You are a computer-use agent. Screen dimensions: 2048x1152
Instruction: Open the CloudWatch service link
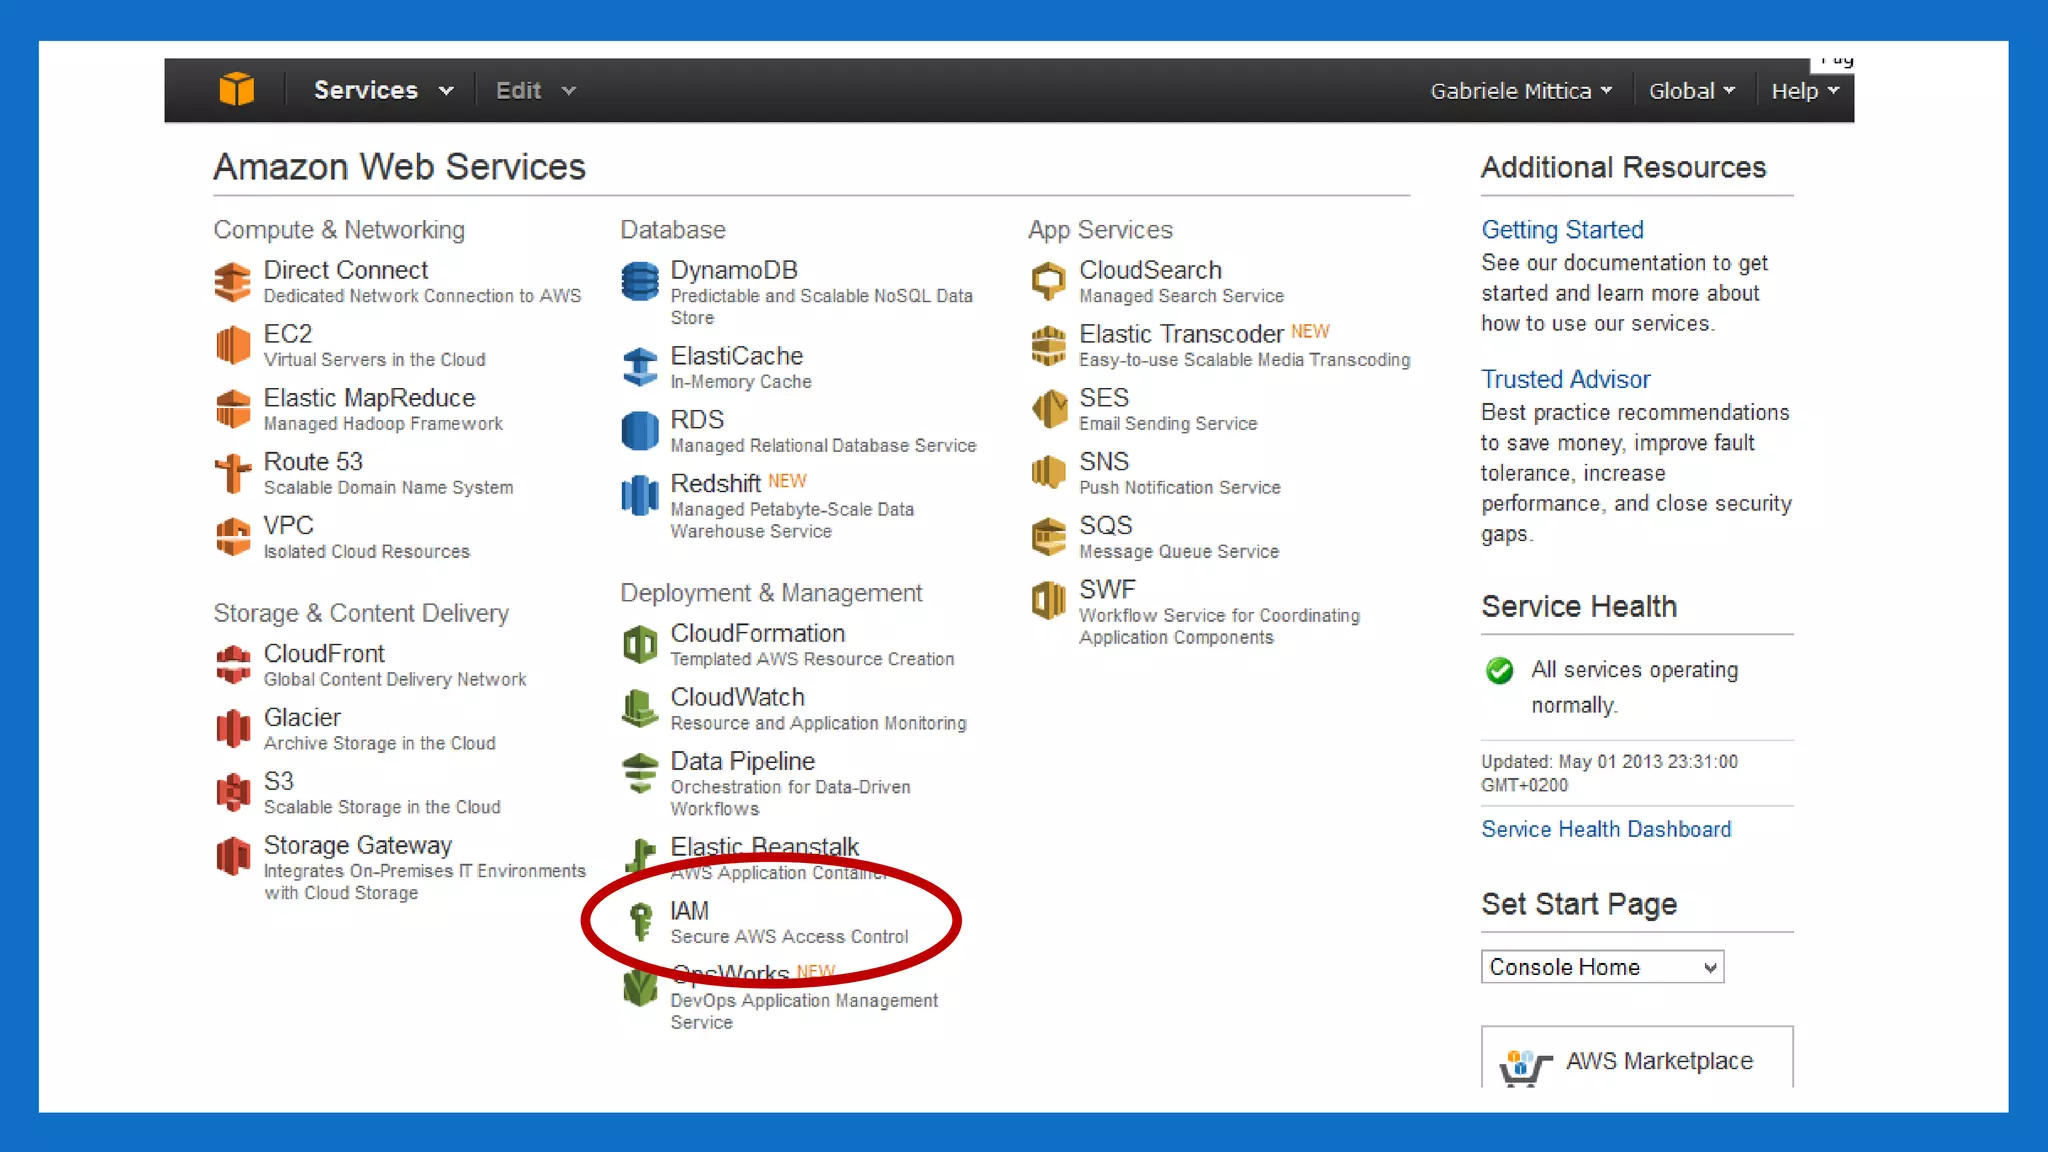tap(737, 697)
